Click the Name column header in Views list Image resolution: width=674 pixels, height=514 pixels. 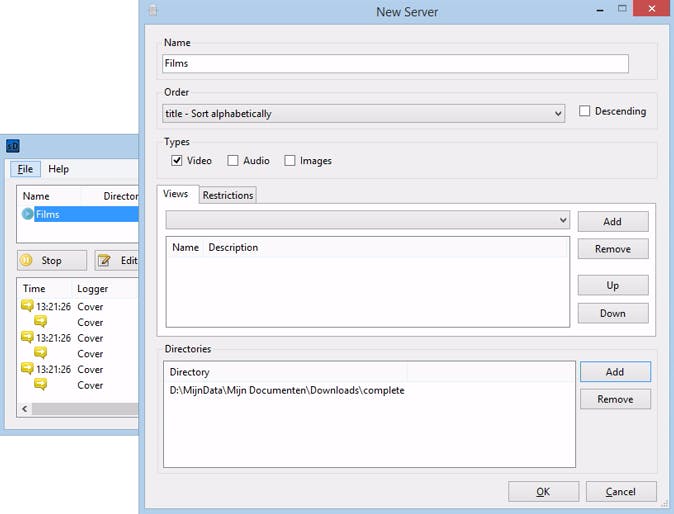tap(185, 248)
